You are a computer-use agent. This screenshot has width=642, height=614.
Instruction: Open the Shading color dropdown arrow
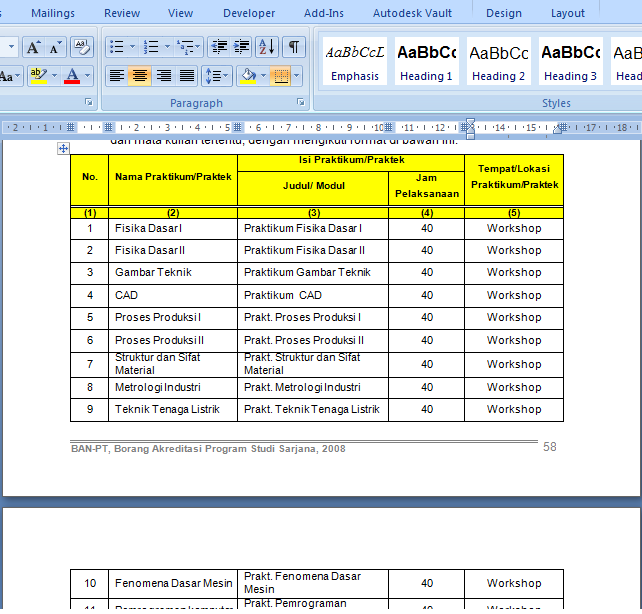coord(263,76)
